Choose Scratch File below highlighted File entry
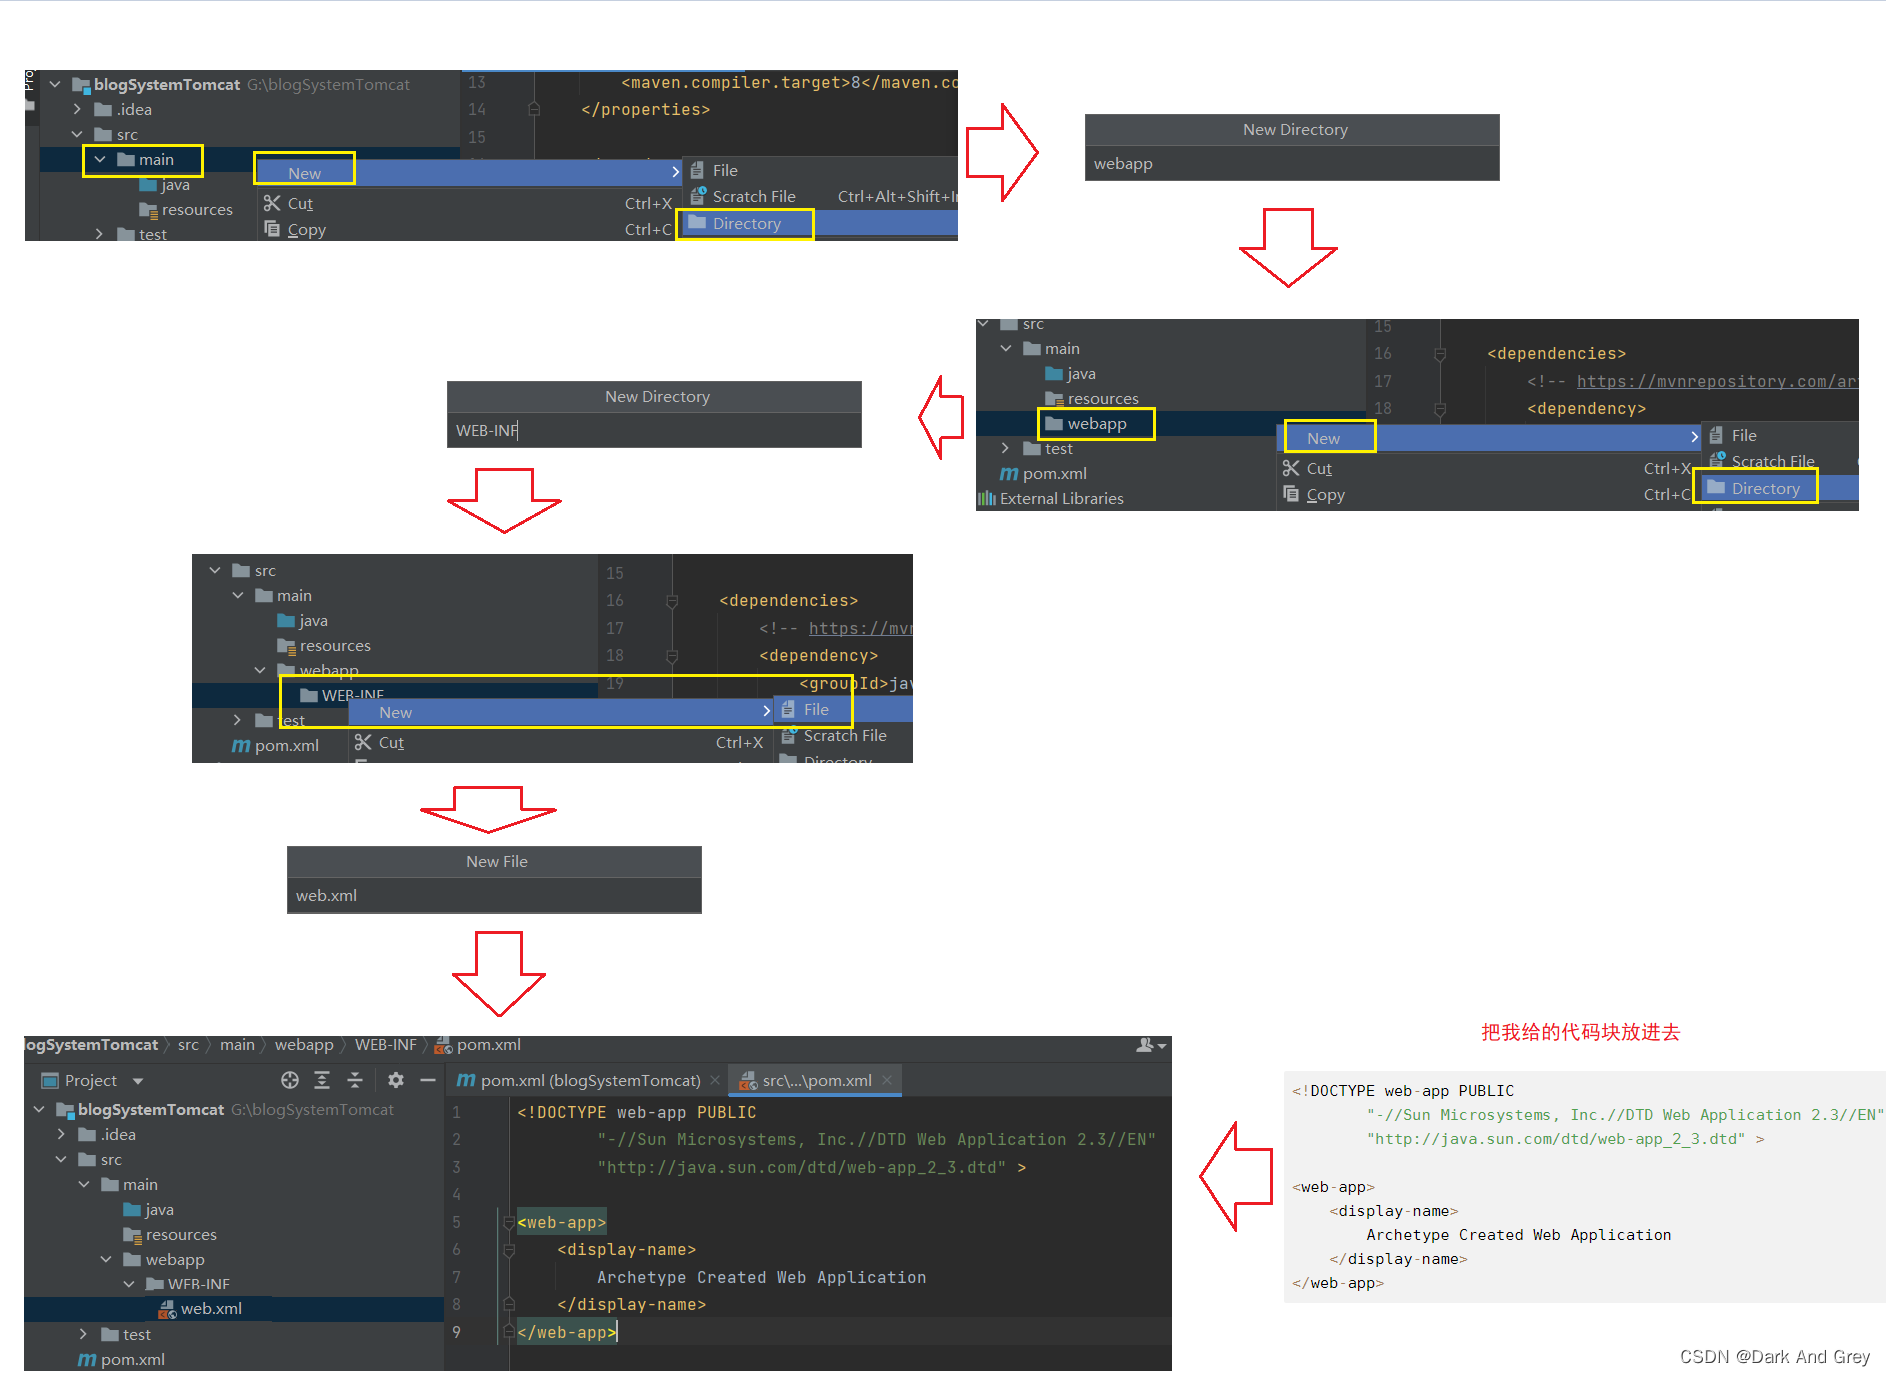 coord(845,736)
